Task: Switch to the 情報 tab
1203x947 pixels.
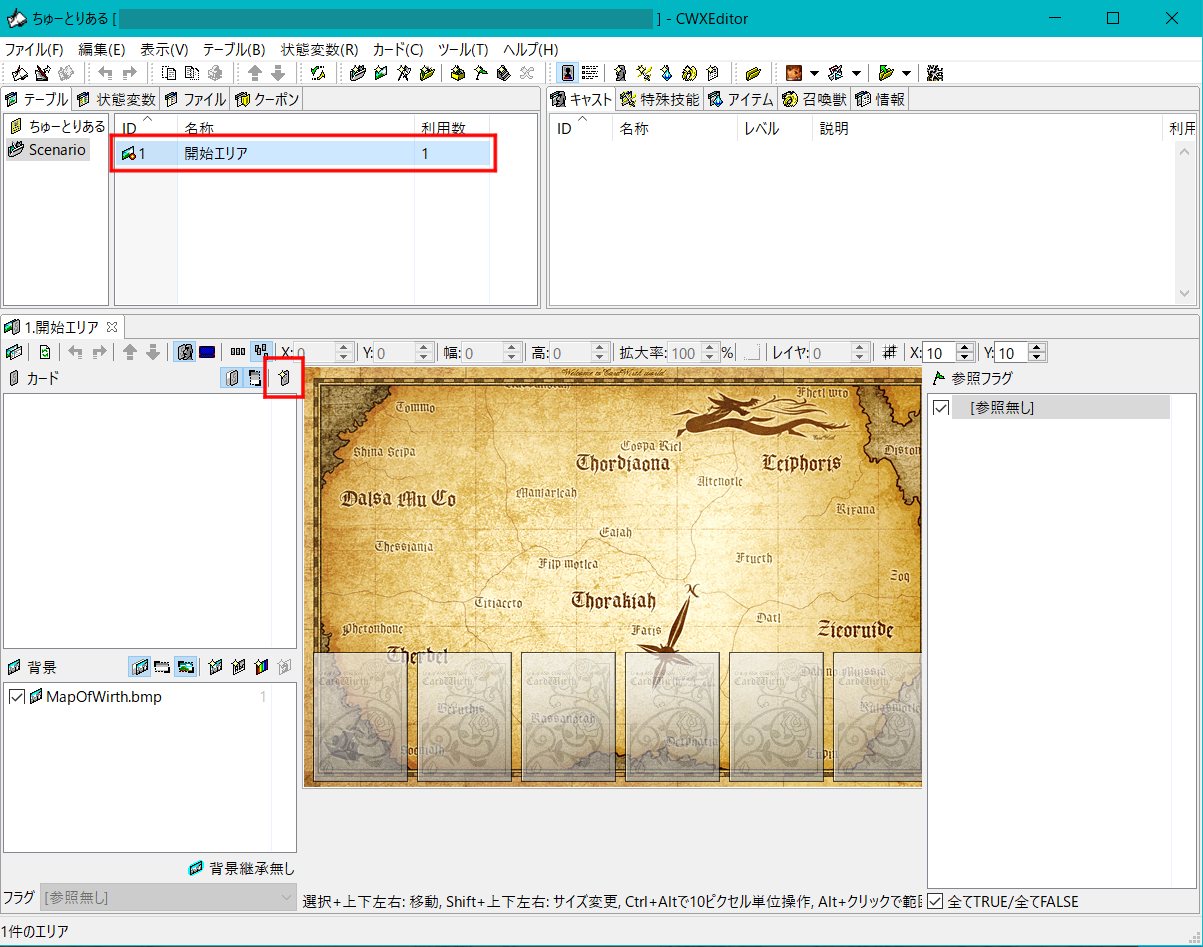Action: (880, 99)
